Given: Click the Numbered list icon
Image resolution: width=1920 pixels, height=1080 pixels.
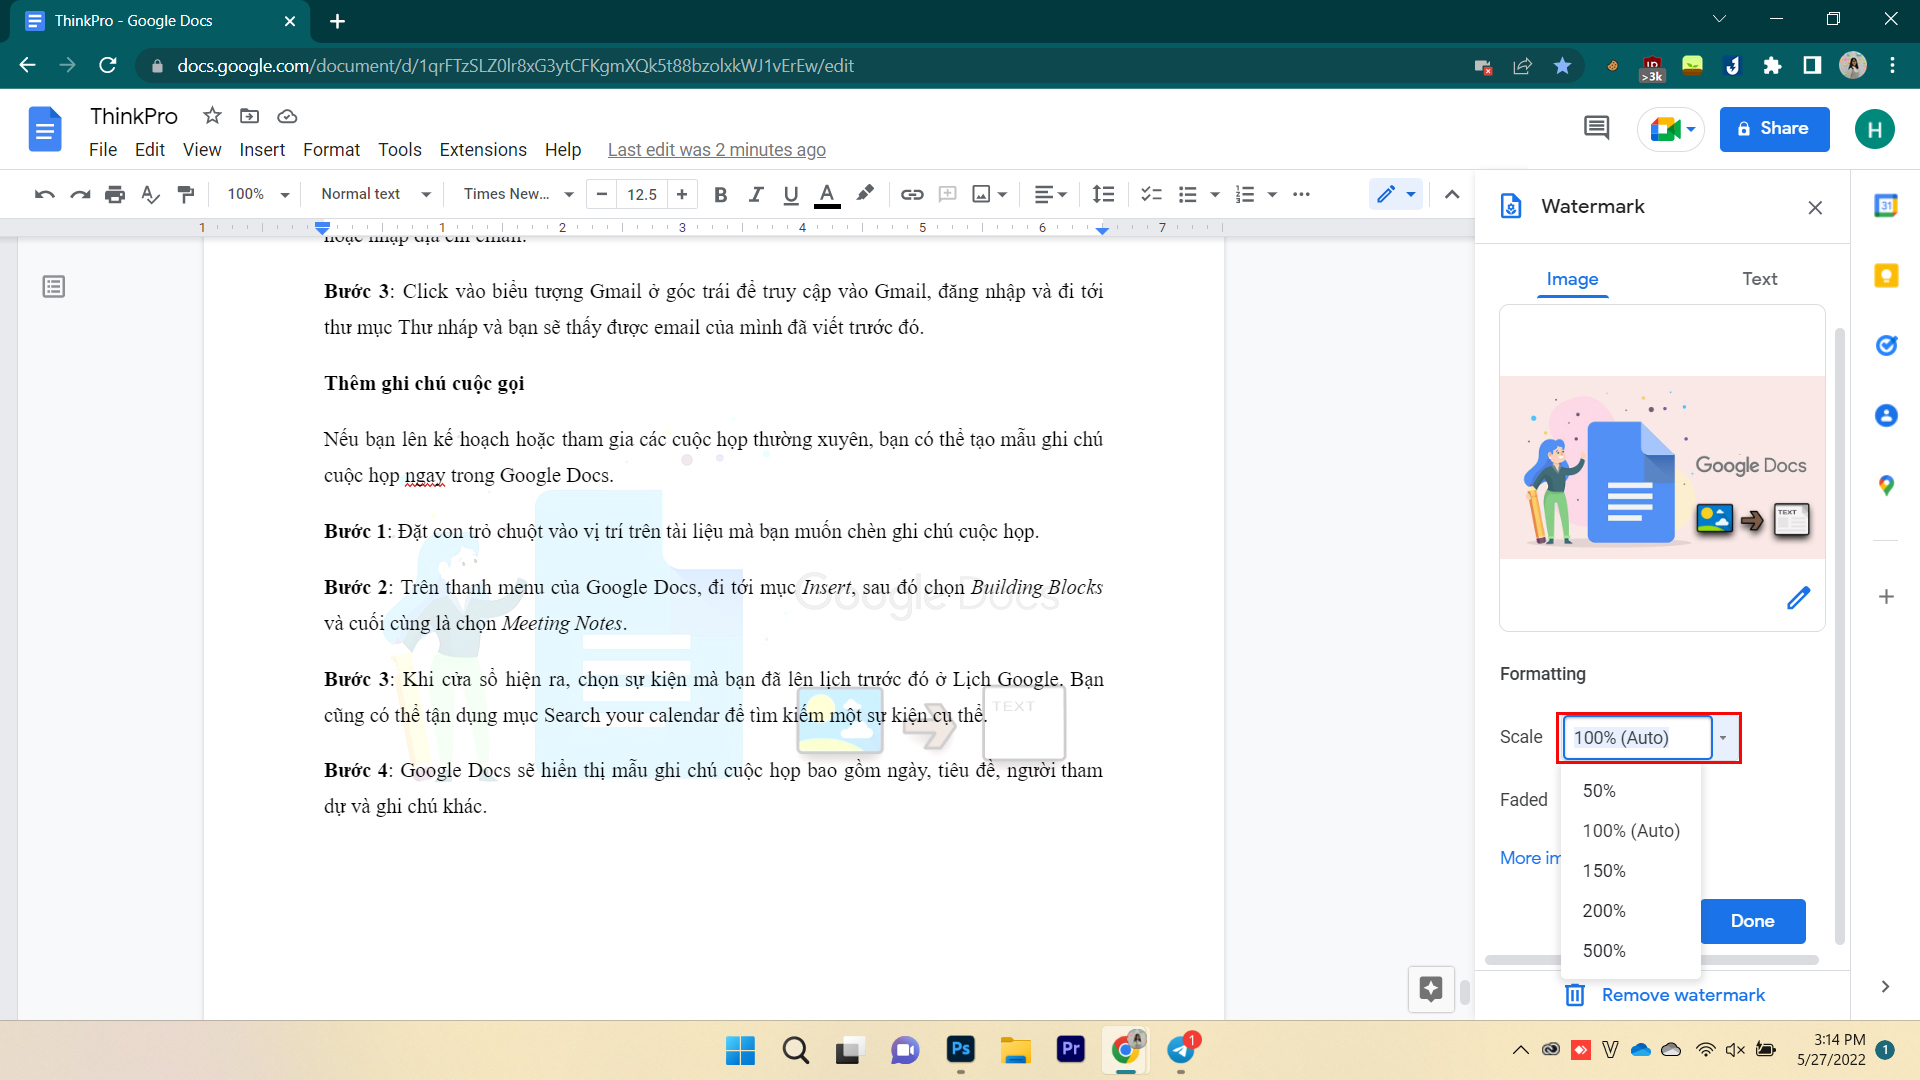Looking at the screenshot, I should [x=1245, y=194].
